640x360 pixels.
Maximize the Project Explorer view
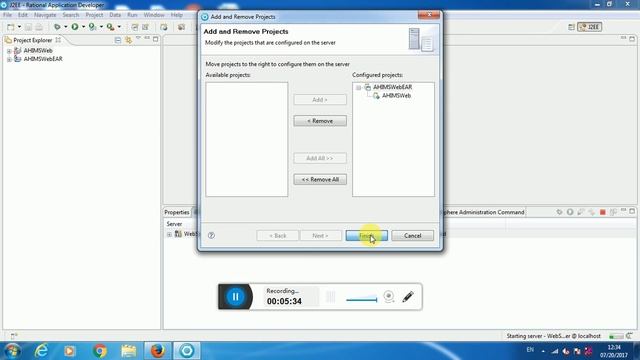point(156,39)
